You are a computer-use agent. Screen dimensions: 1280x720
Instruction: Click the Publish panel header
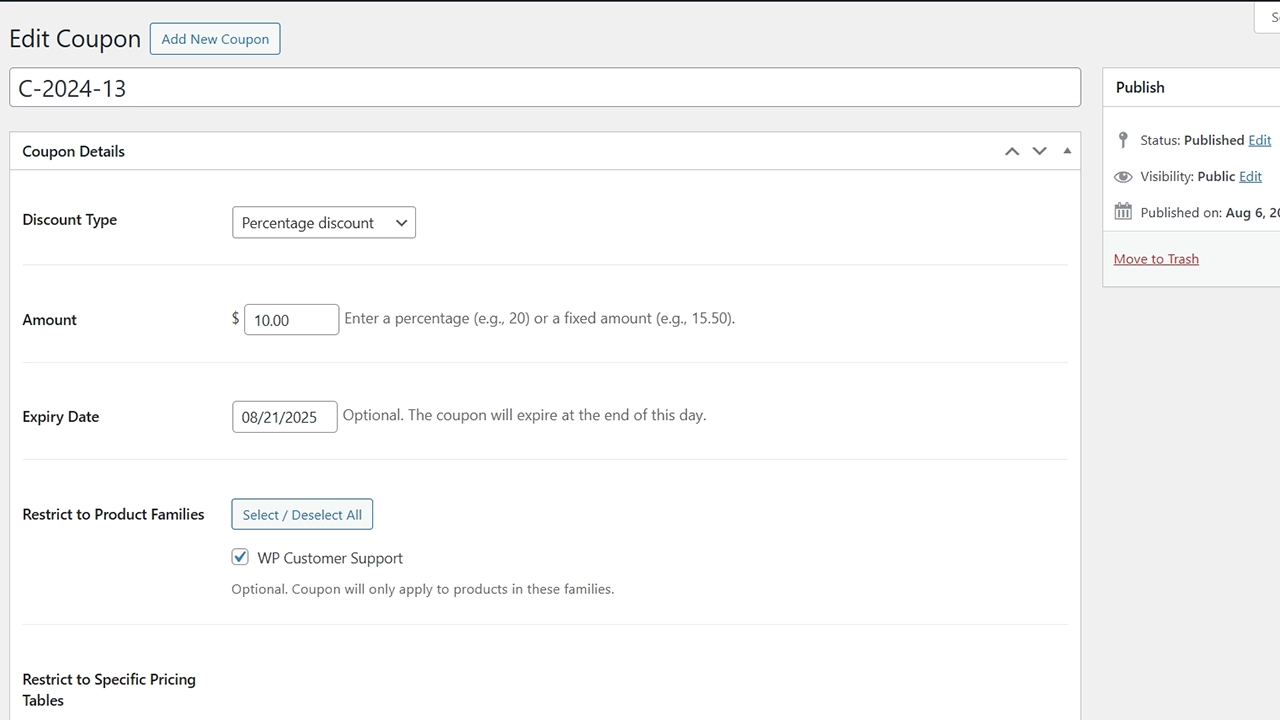1140,87
